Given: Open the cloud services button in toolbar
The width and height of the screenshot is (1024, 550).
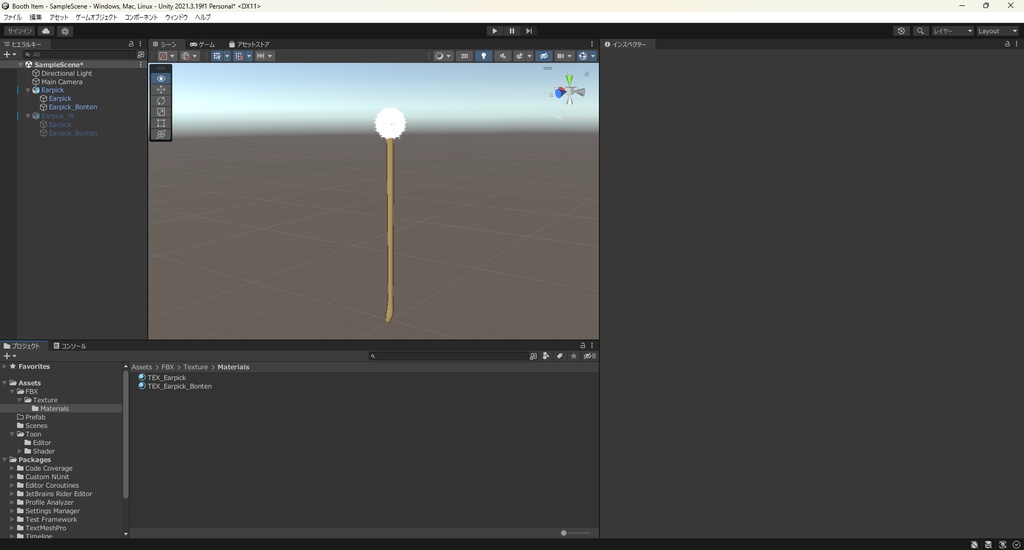Looking at the screenshot, I should (x=46, y=31).
